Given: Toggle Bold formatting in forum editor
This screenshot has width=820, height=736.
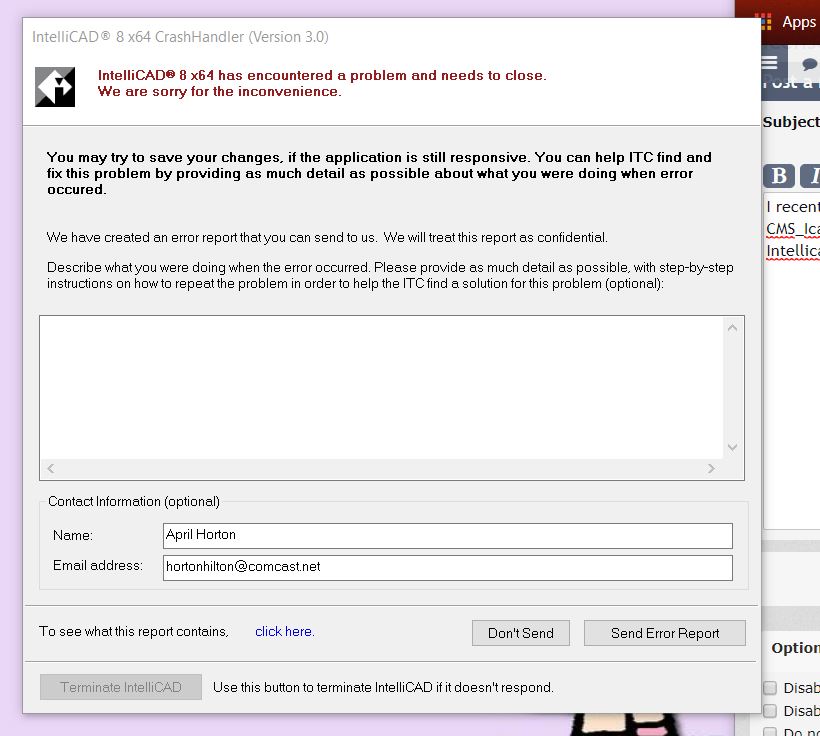Looking at the screenshot, I should pyautogui.click(x=779, y=176).
